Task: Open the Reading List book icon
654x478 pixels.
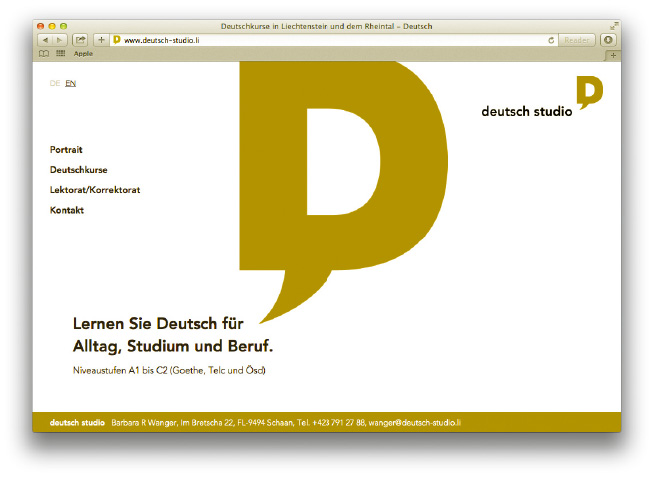Action: pos(43,53)
